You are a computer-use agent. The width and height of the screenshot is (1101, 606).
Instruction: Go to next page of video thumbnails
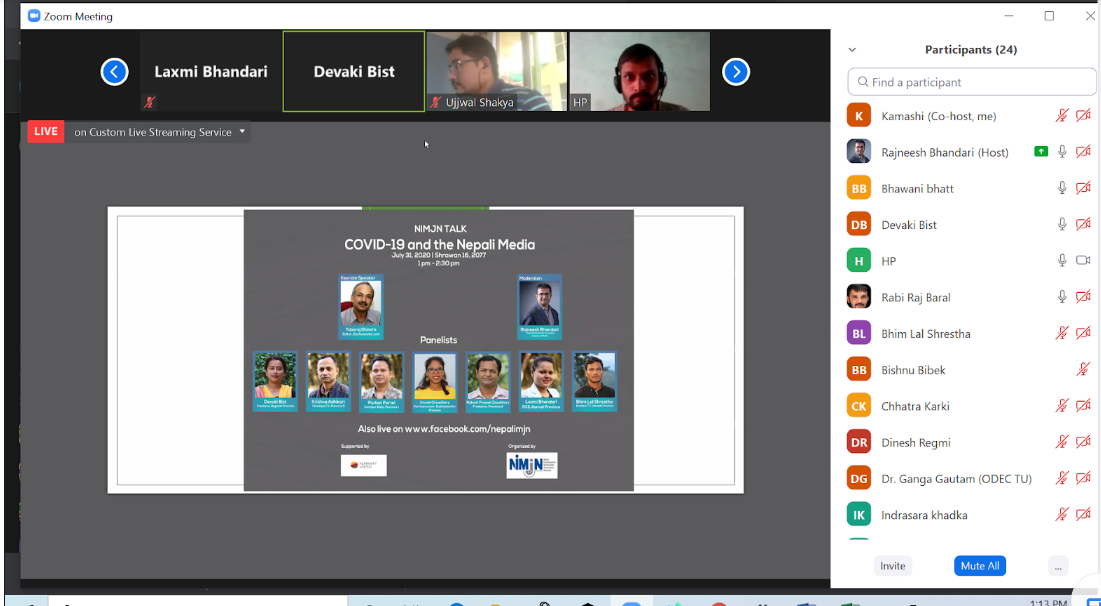pyautogui.click(x=736, y=72)
